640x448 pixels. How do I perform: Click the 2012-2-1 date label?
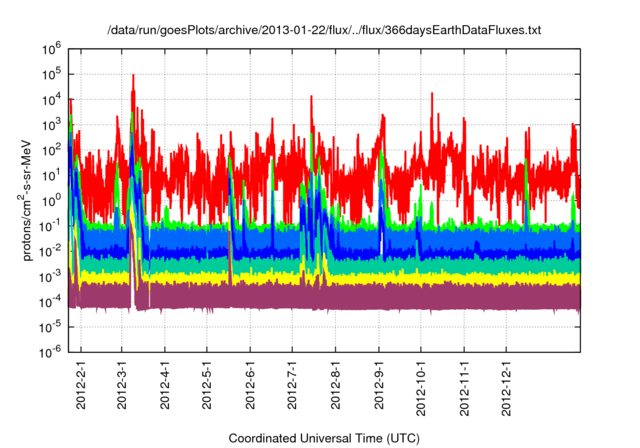[x=81, y=384]
